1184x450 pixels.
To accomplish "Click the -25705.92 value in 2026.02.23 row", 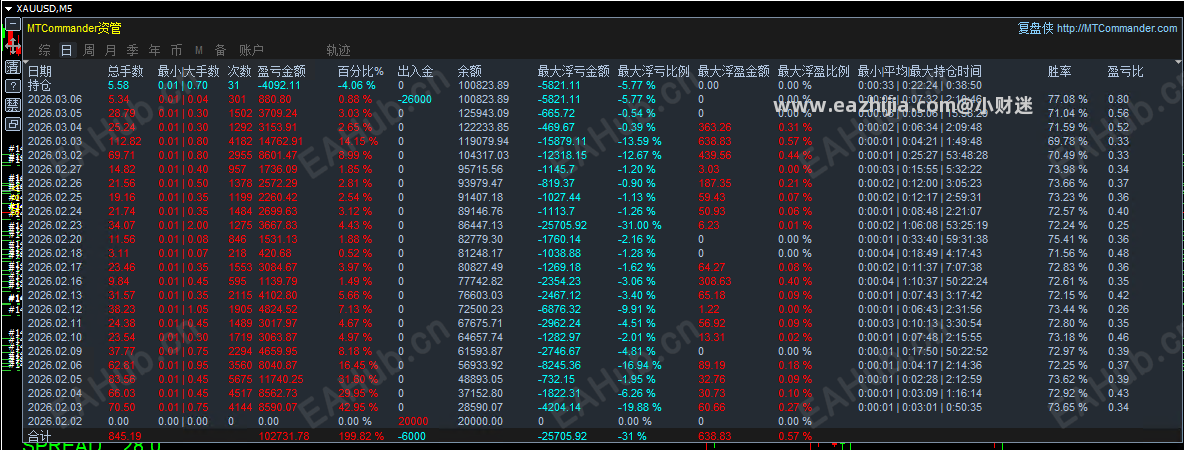I will (x=563, y=225).
